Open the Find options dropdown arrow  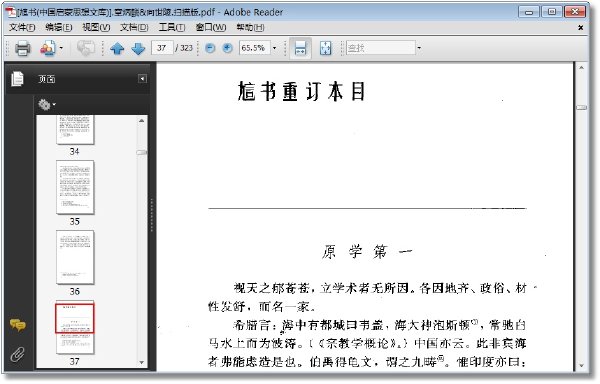tap(419, 48)
